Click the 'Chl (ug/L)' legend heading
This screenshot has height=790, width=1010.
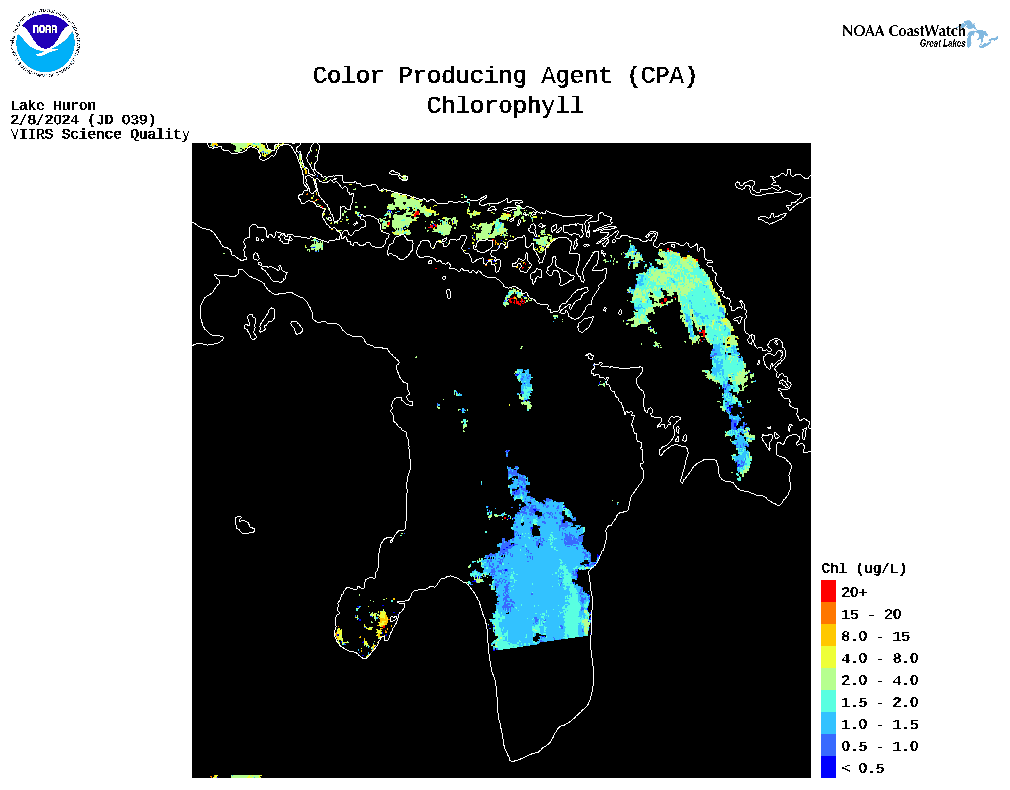pos(864,568)
